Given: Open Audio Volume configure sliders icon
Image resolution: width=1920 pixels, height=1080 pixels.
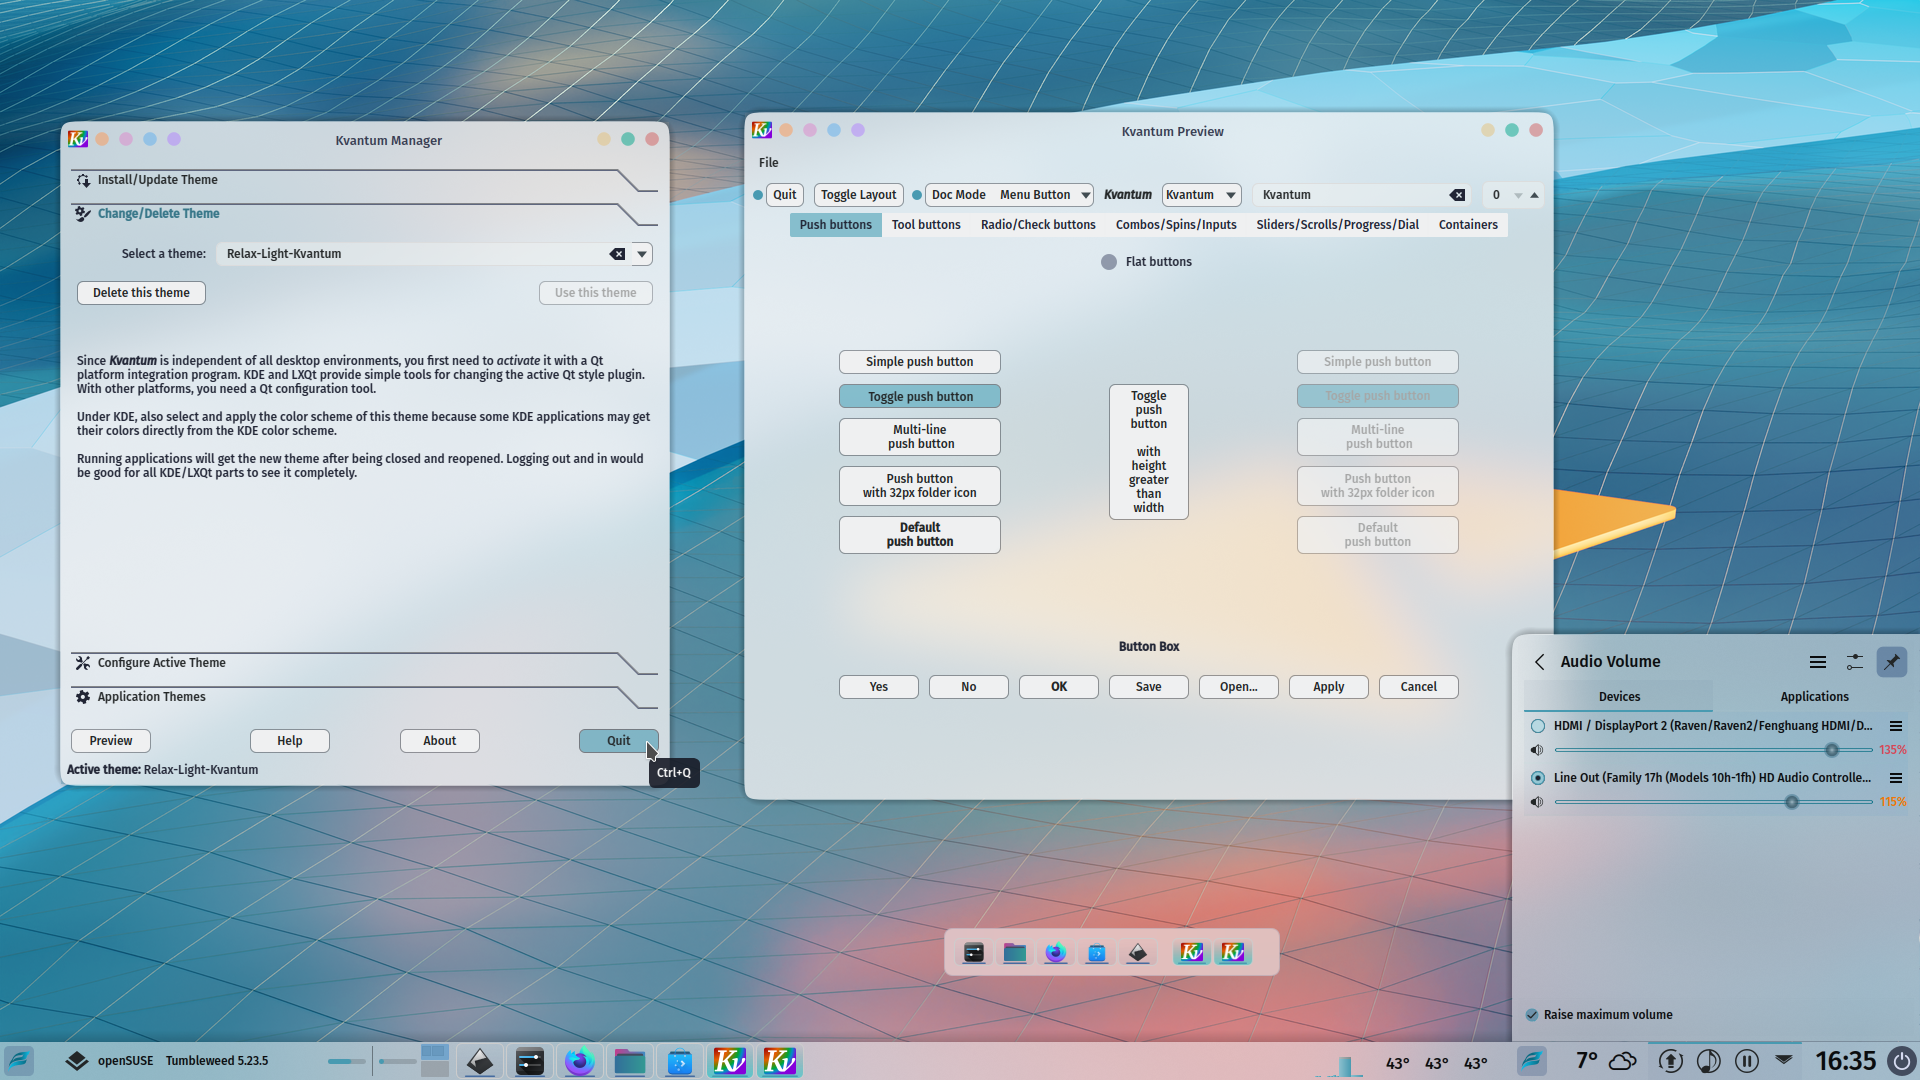Looking at the screenshot, I should tap(1855, 662).
